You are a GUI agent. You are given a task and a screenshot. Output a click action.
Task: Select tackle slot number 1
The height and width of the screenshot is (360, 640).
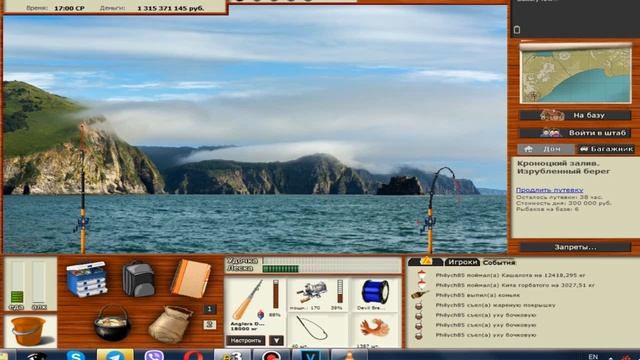[x=209, y=309]
